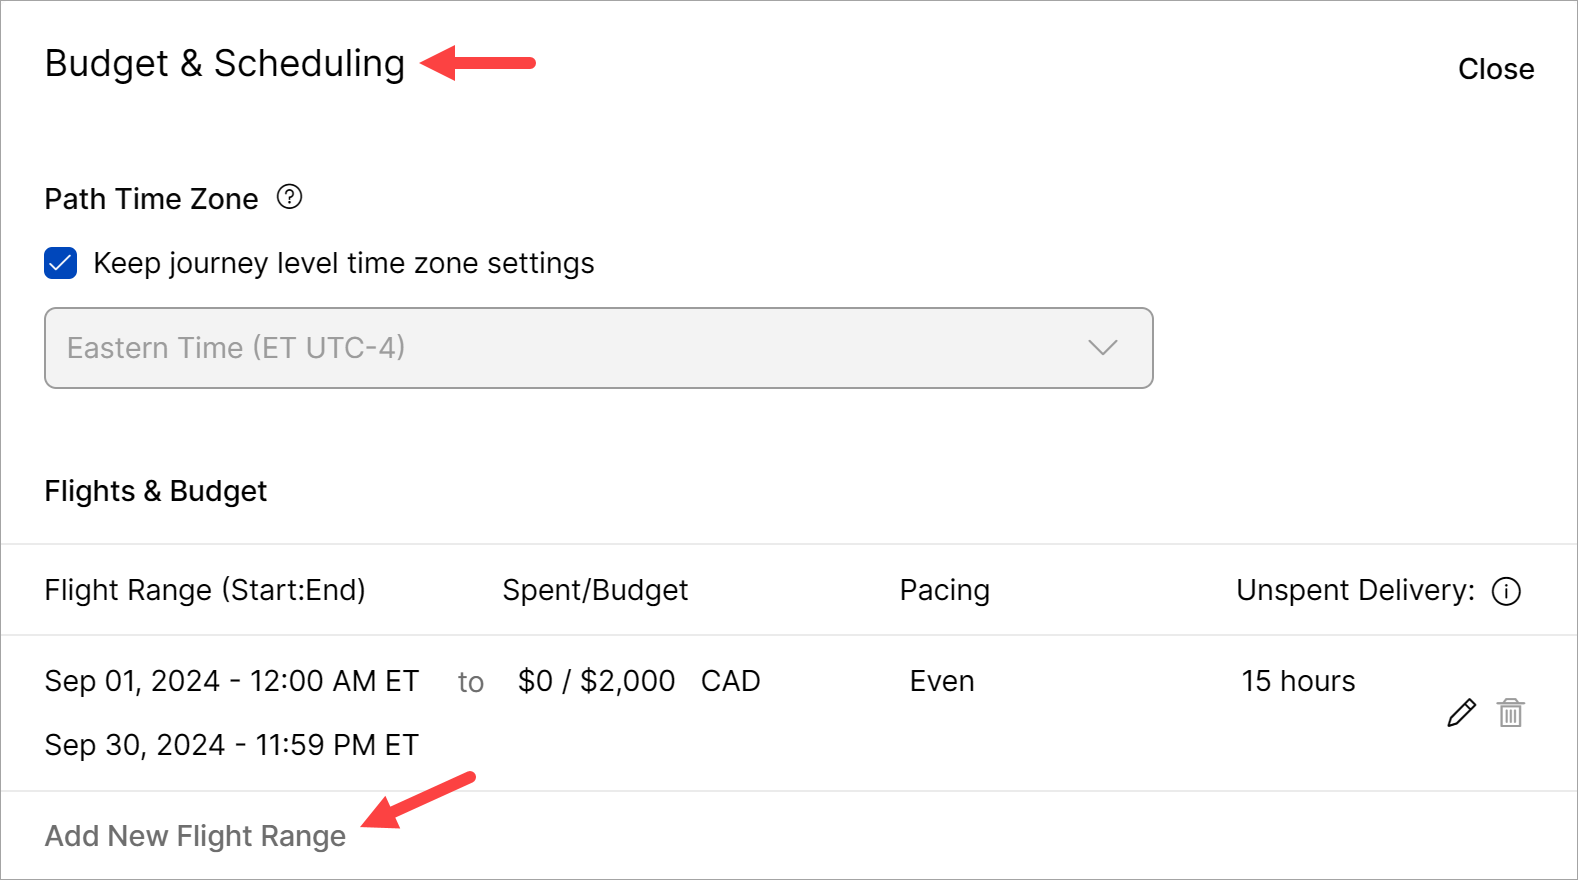This screenshot has height=880, width=1578.
Task: Delete the flight range with trash icon
Action: click(x=1510, y=713)
